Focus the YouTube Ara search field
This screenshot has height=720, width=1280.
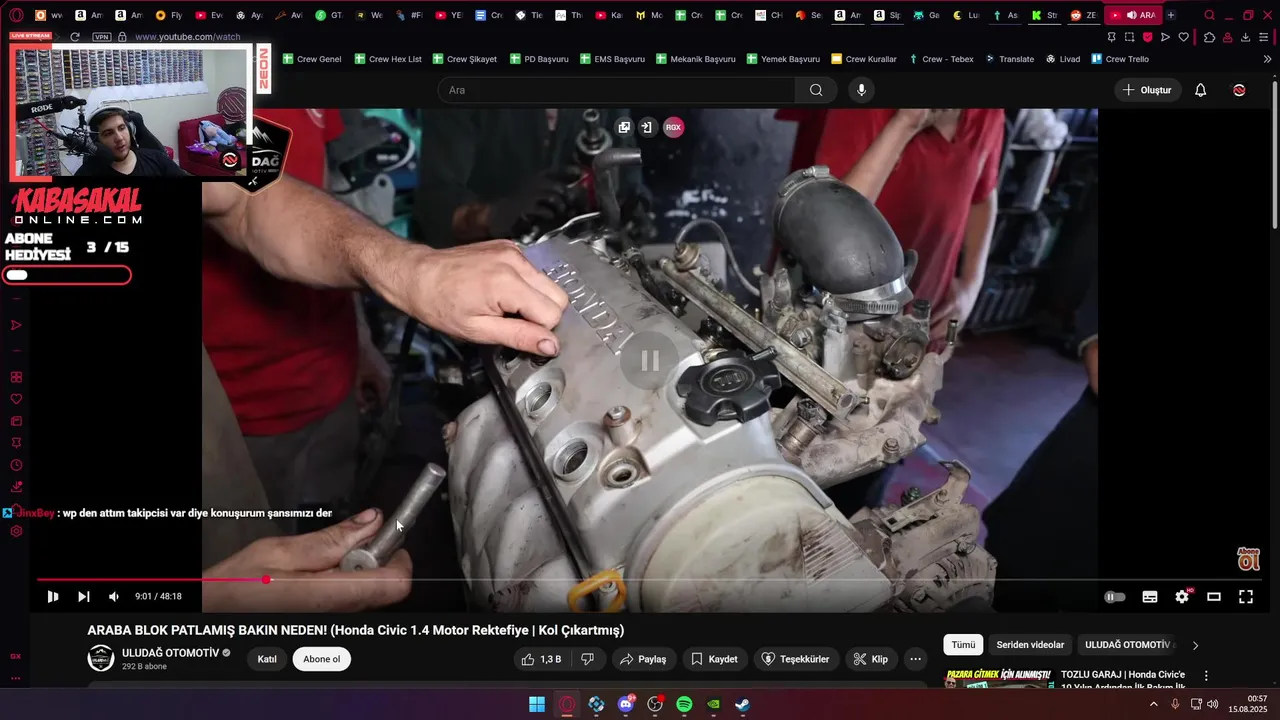pos(615,90)
